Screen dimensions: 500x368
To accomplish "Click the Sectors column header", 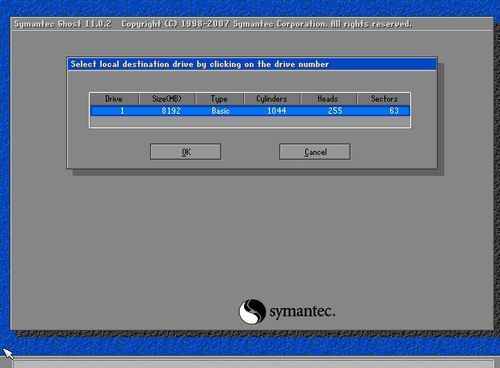I will (384, 99).
